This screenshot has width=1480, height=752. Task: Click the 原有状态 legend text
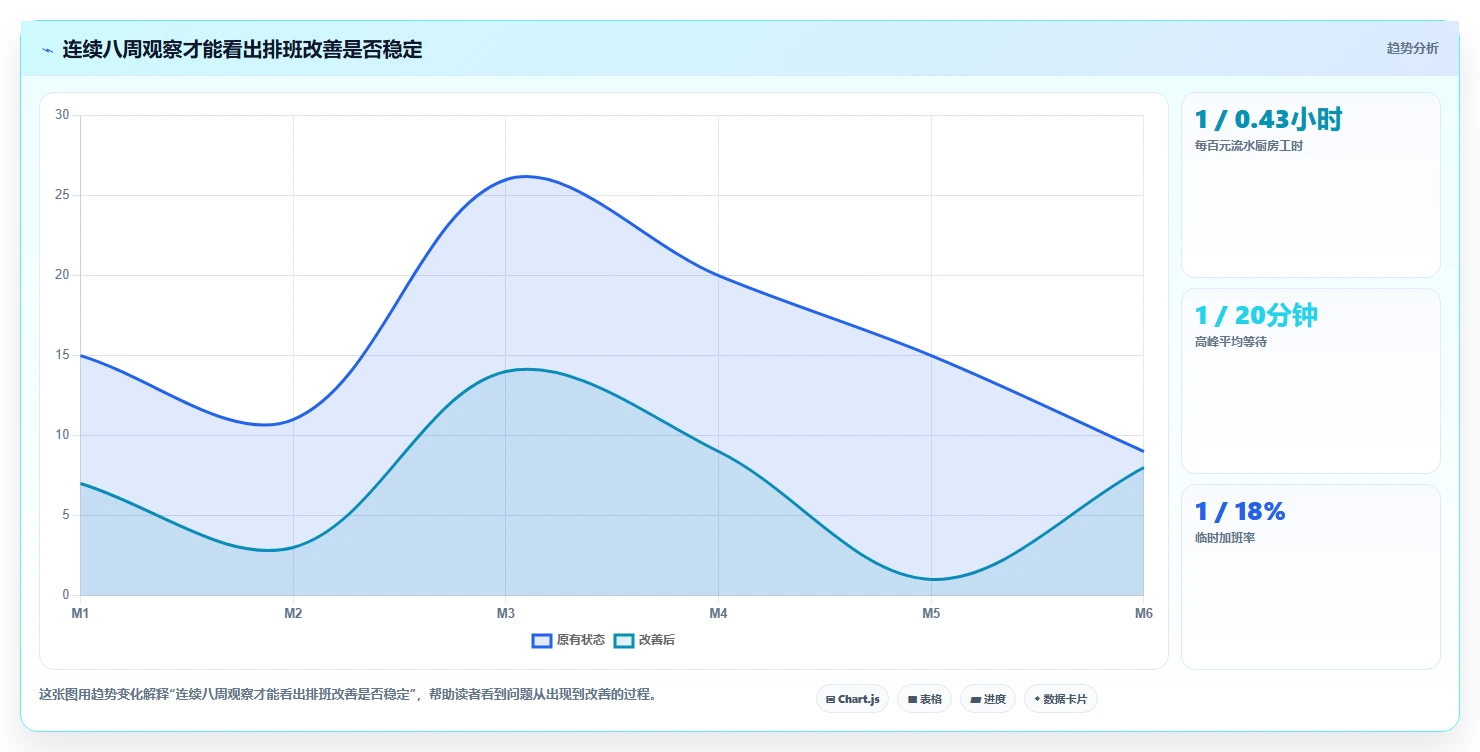click(x=581, y=640)
